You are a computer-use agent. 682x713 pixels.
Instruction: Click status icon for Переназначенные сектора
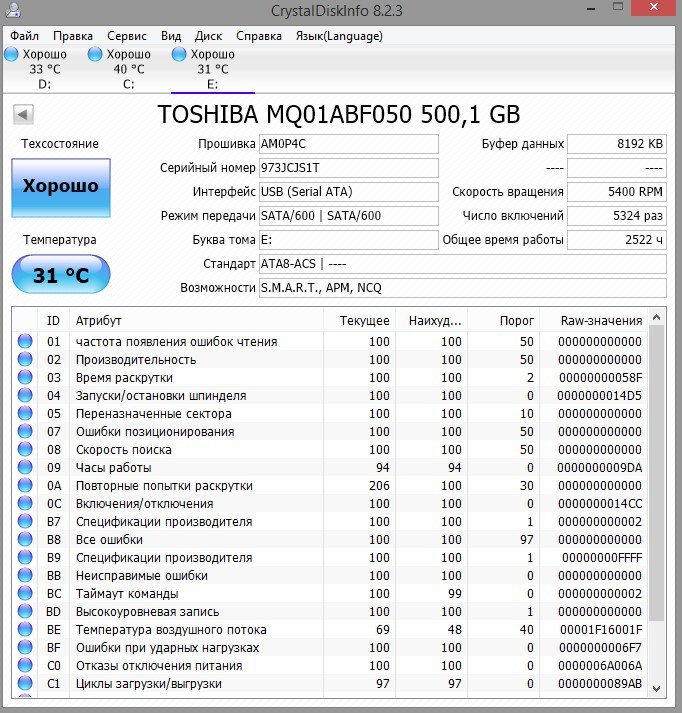(x=25, y=413)
